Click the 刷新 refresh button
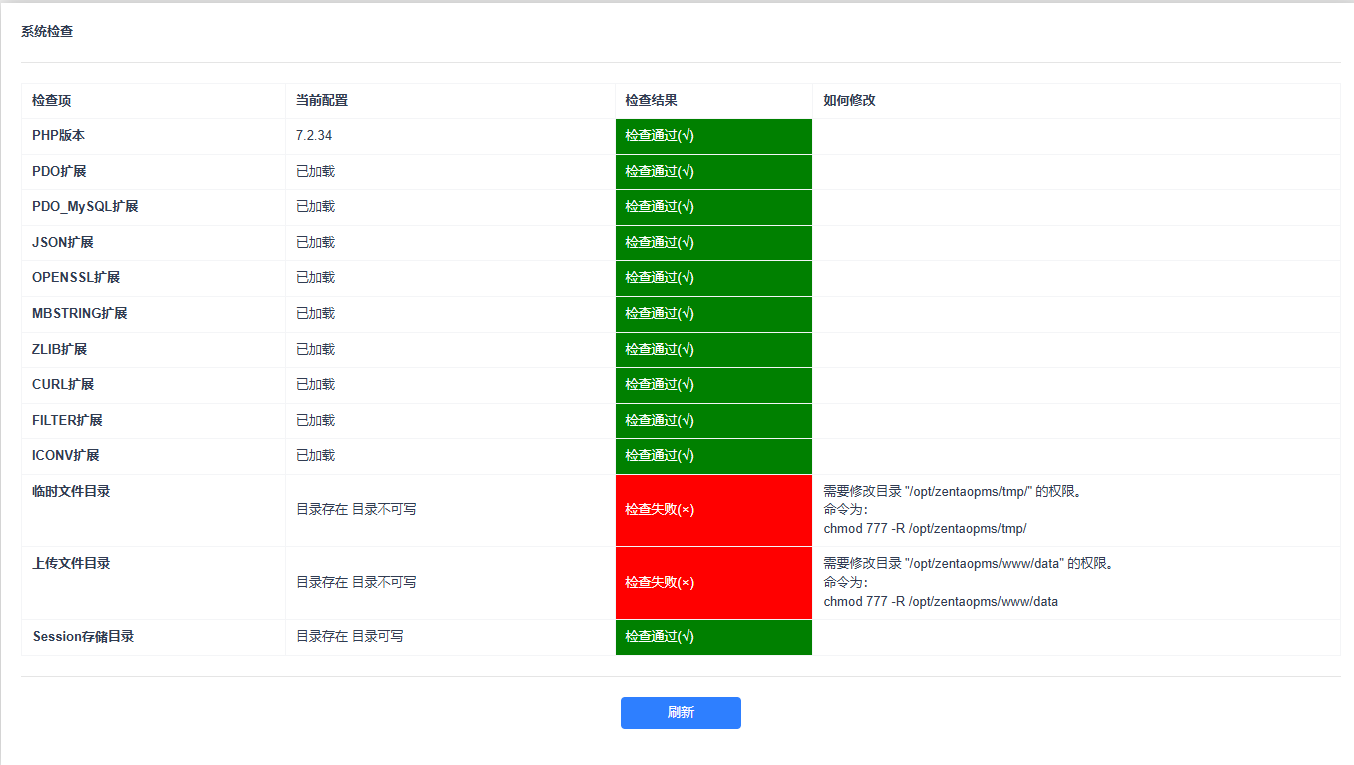Image resolution: width=1354 pixels, height=765 pixels. (680, 713)
